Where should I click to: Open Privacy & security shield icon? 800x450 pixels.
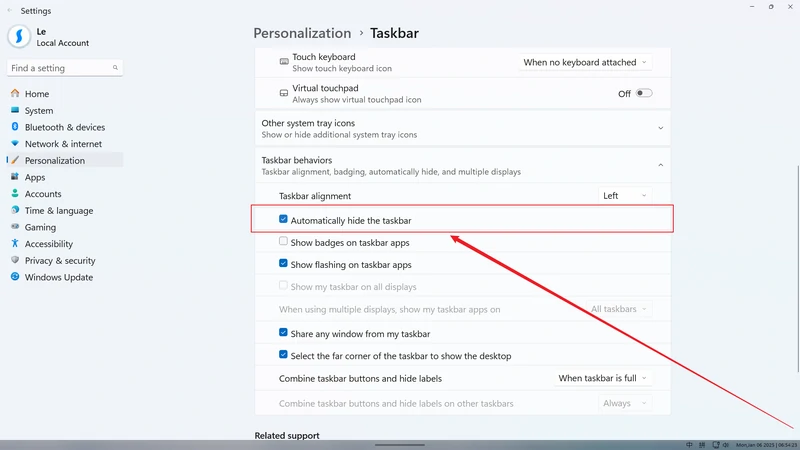point(14,260)
